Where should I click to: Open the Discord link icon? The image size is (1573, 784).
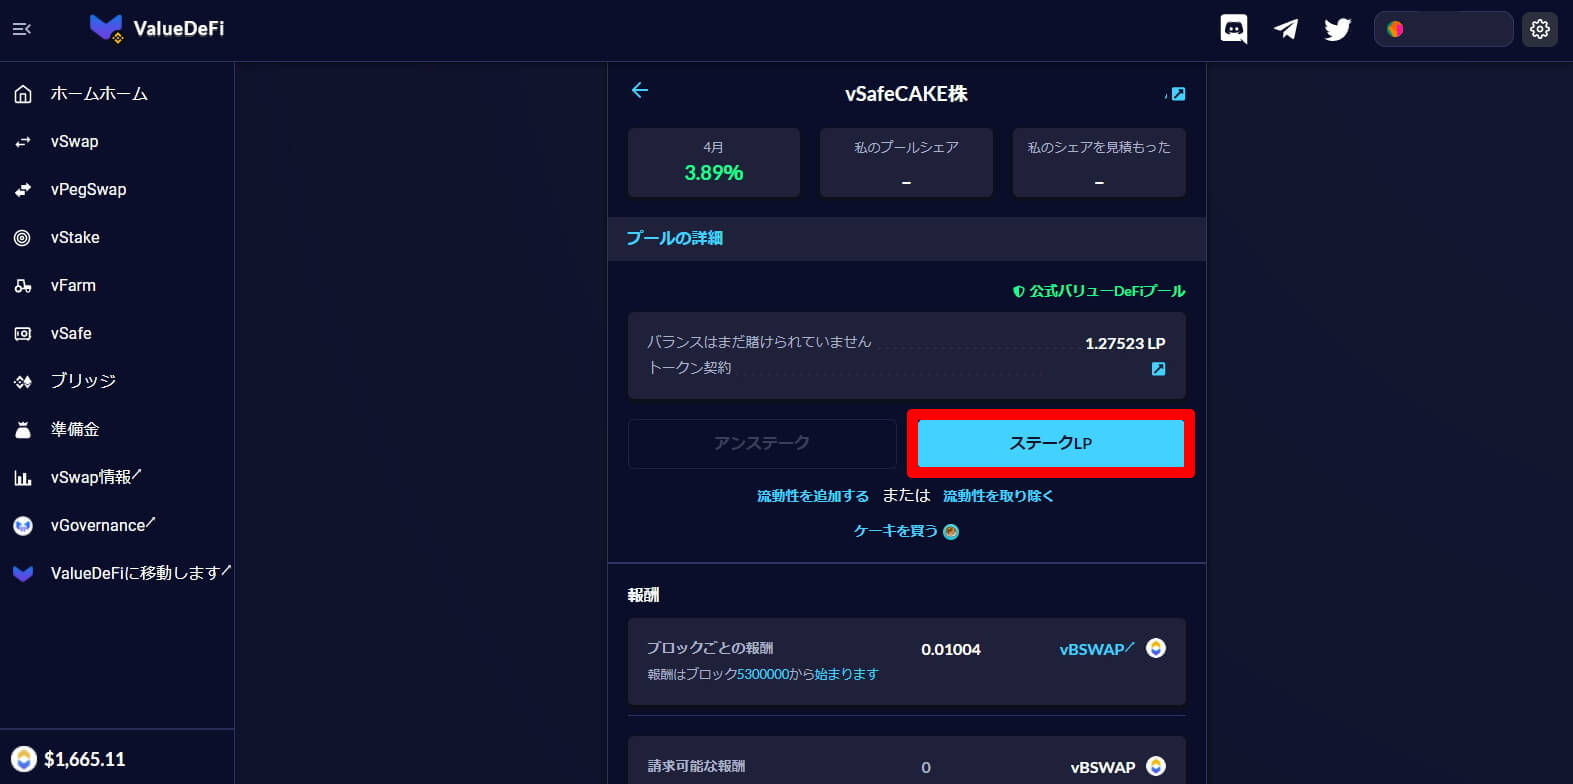point(1234,29)
